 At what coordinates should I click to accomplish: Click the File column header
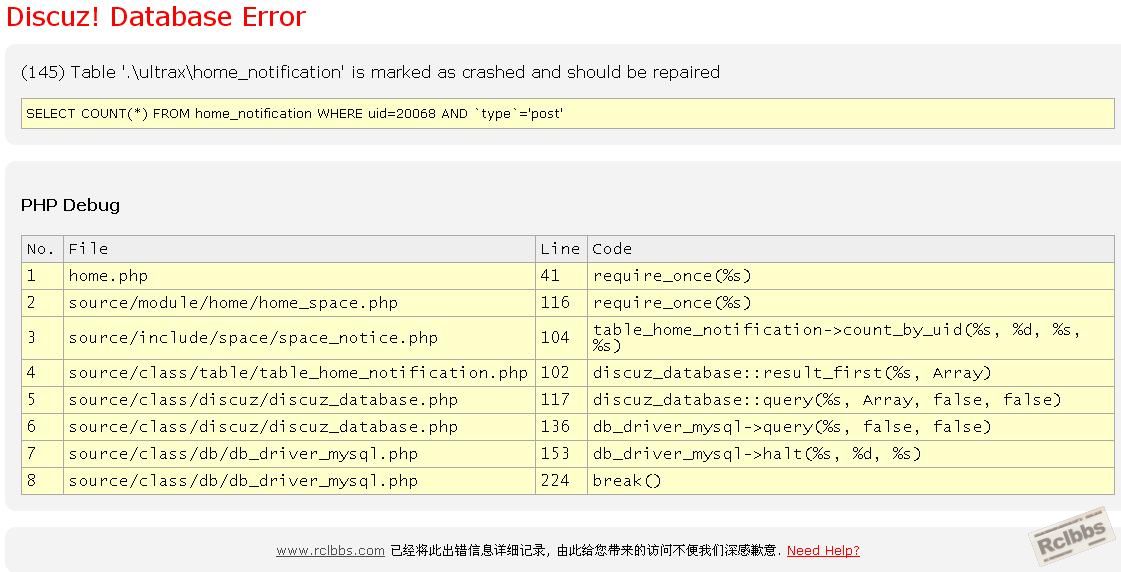pyautogui.click(x=299, y=249)
